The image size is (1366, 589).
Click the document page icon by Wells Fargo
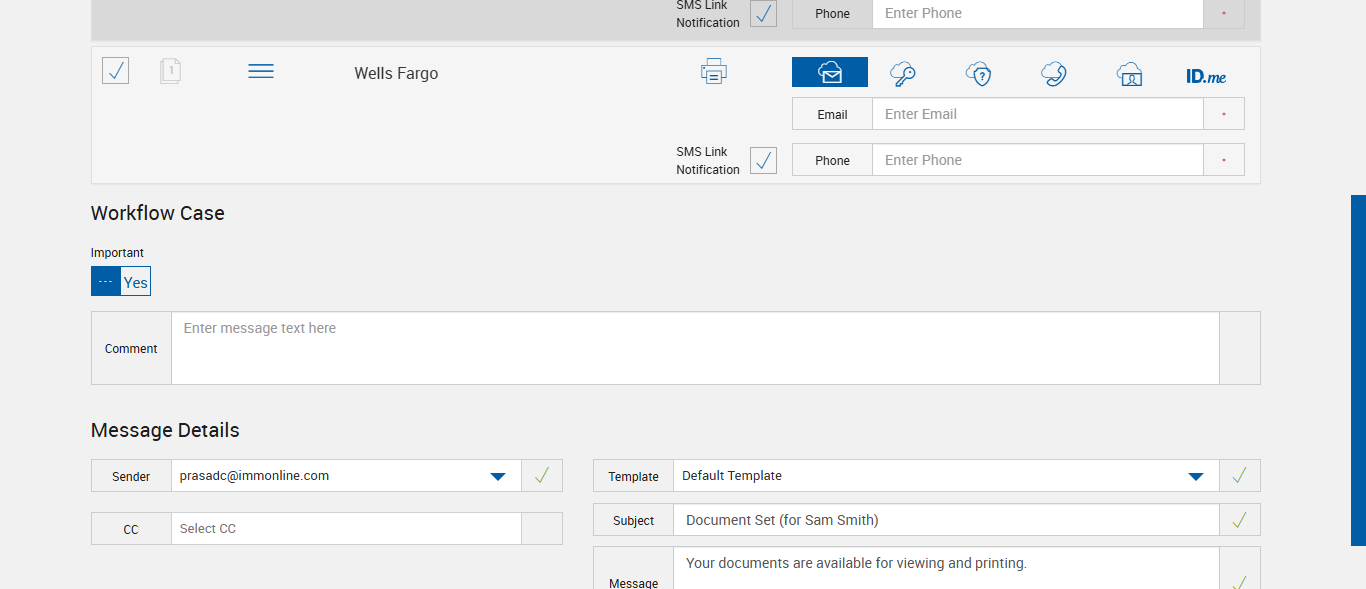tap(170, 71)
